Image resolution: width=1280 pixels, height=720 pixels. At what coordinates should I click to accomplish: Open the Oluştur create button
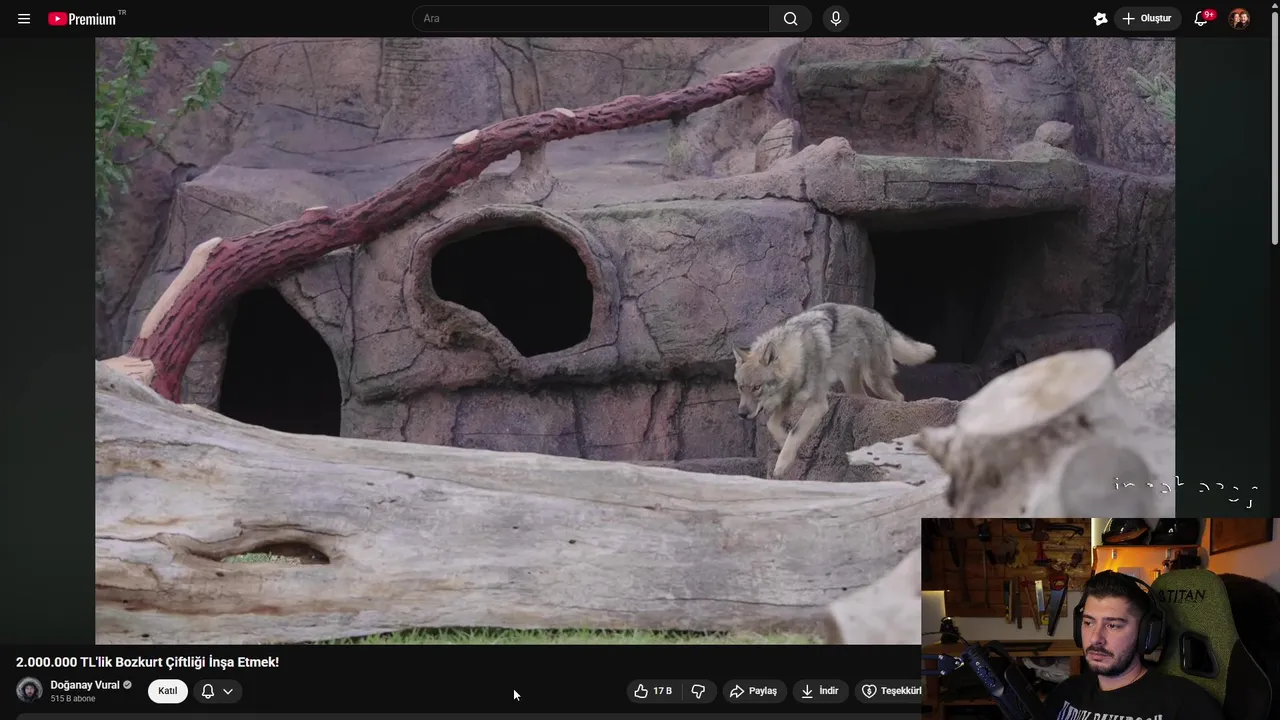tap(1147, 18)
